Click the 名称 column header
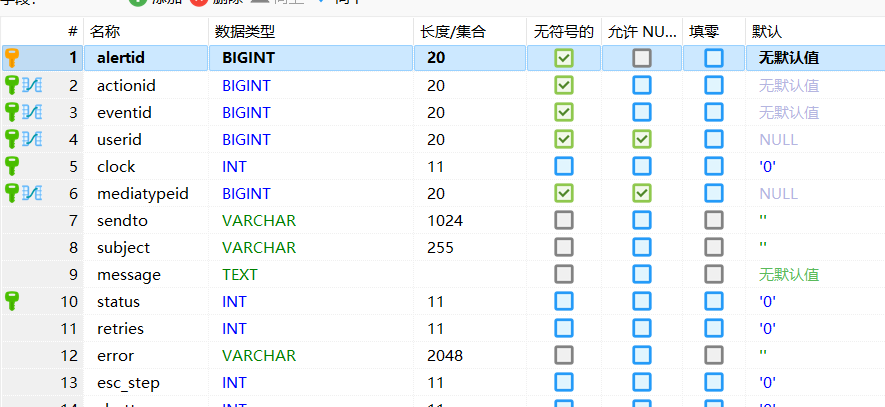885x407 pixels. coord(146,32)
